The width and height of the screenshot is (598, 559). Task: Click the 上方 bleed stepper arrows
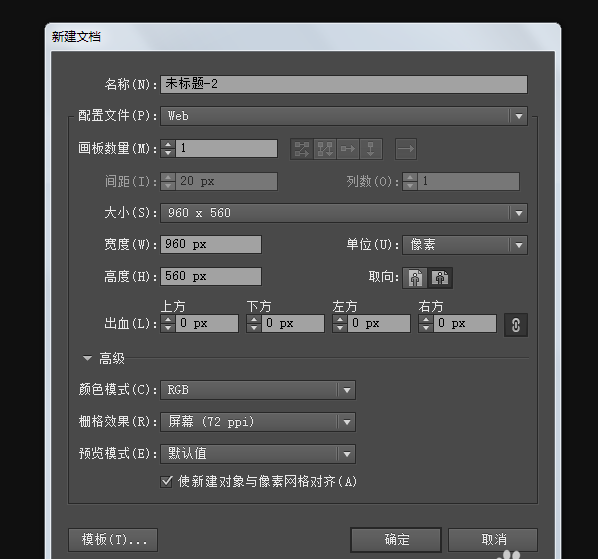point(168,323)
